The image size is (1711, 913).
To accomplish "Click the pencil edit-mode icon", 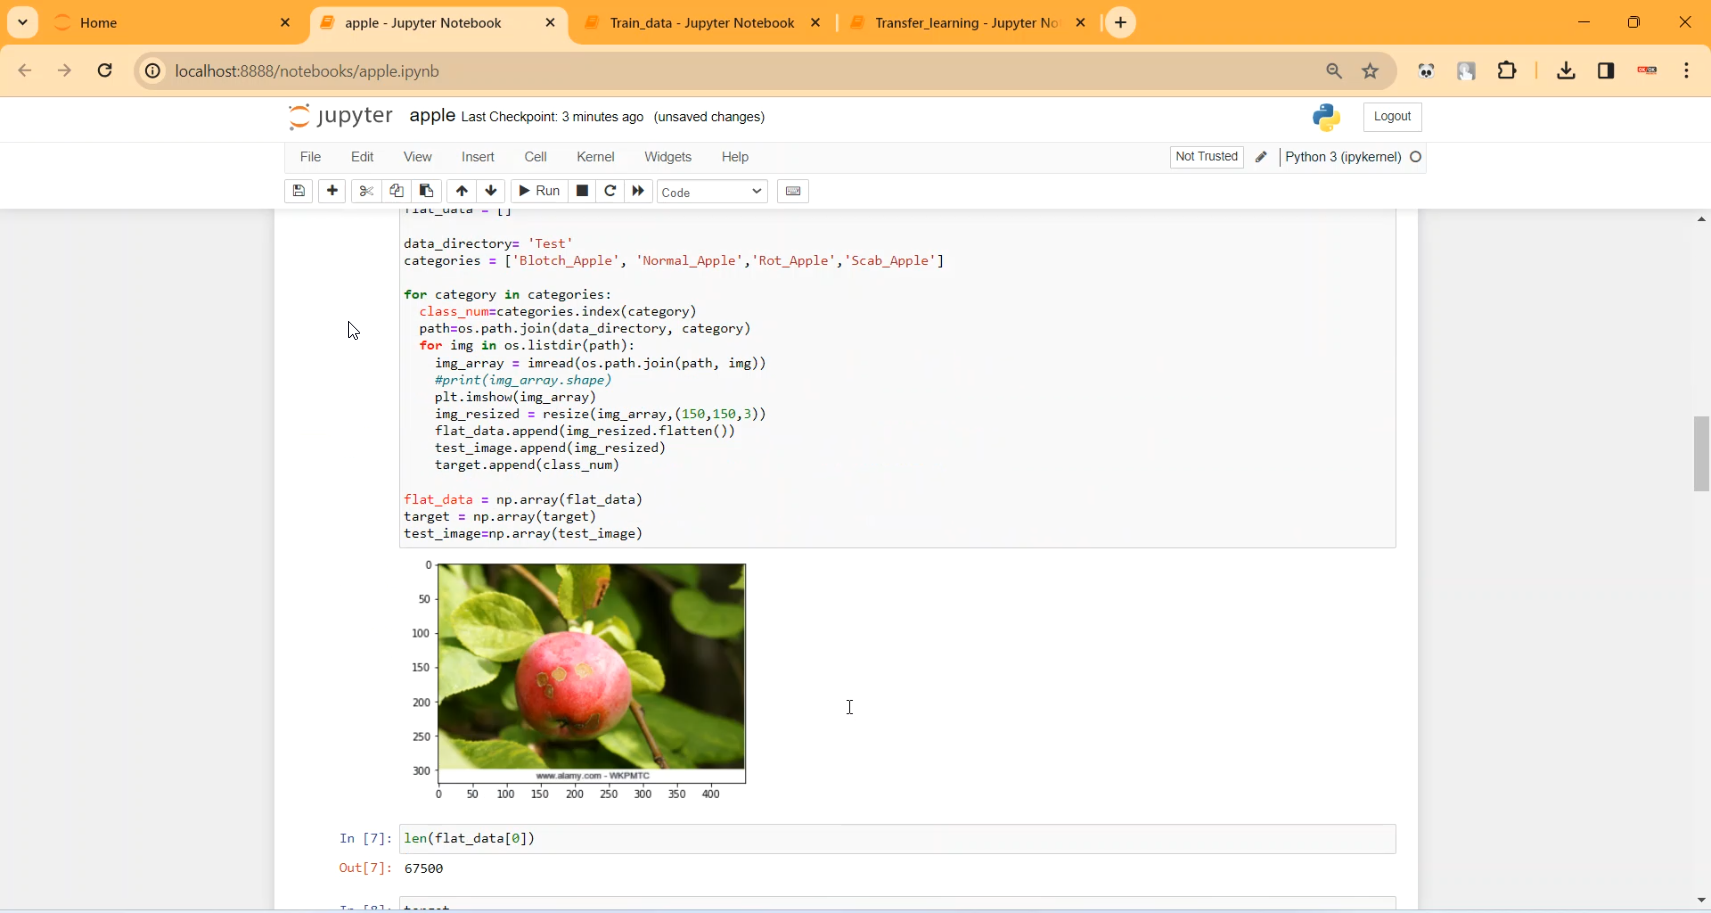I will tap(1262, 157).
